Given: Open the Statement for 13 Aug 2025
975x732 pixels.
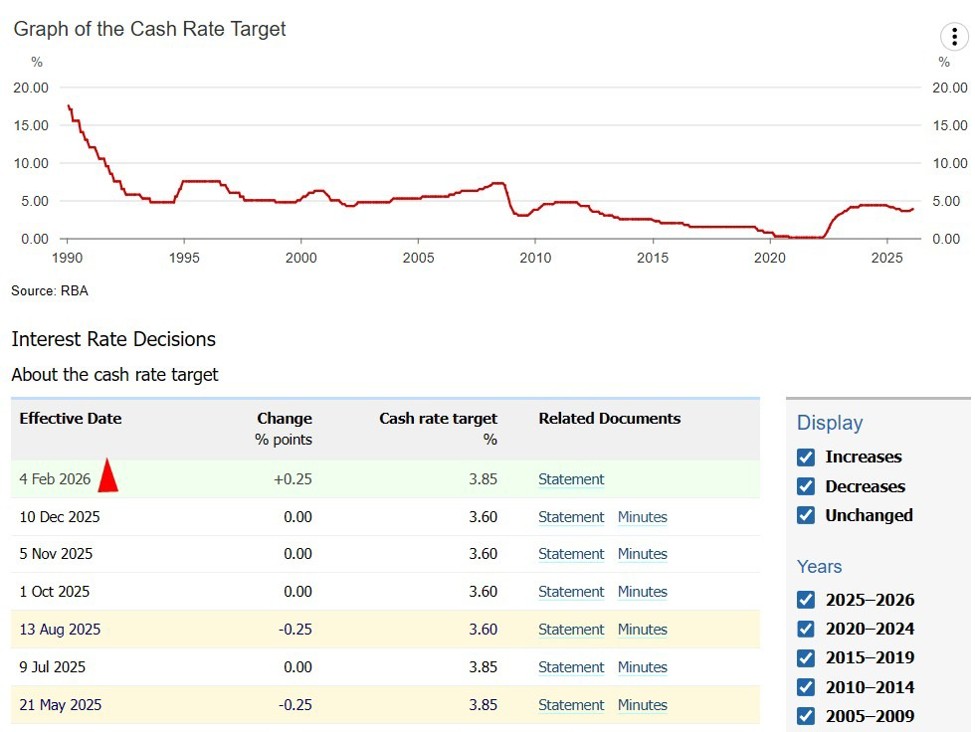Looking at the screenshot, I should point(571,630).
